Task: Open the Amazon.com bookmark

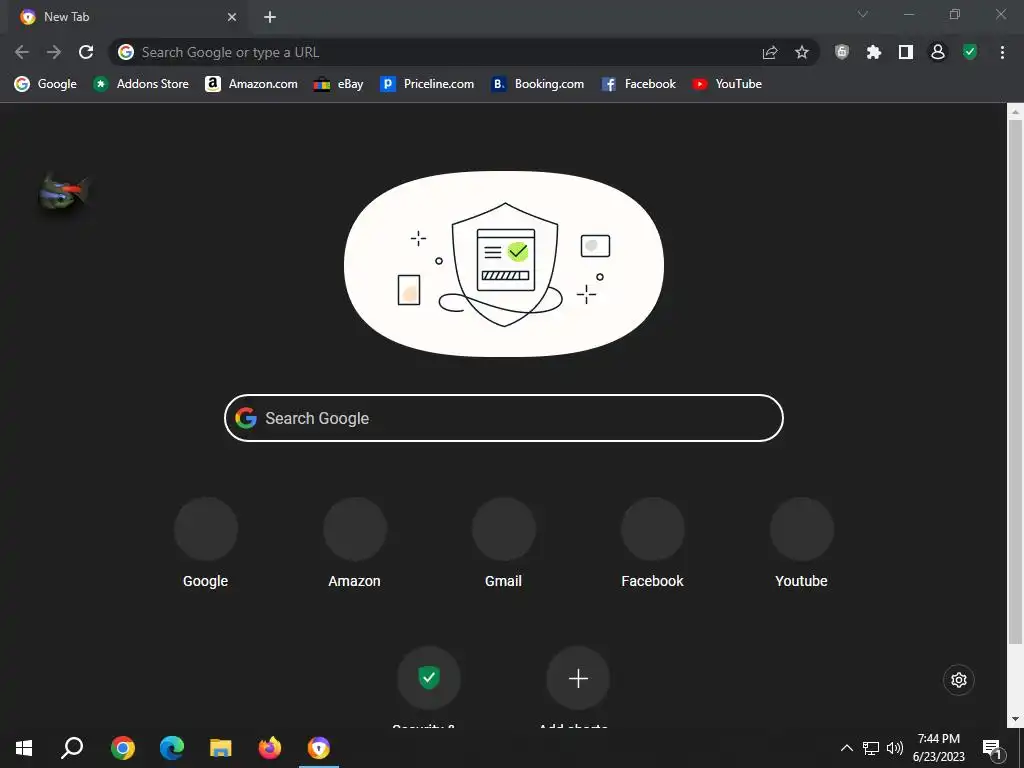Action: (251, 84)
